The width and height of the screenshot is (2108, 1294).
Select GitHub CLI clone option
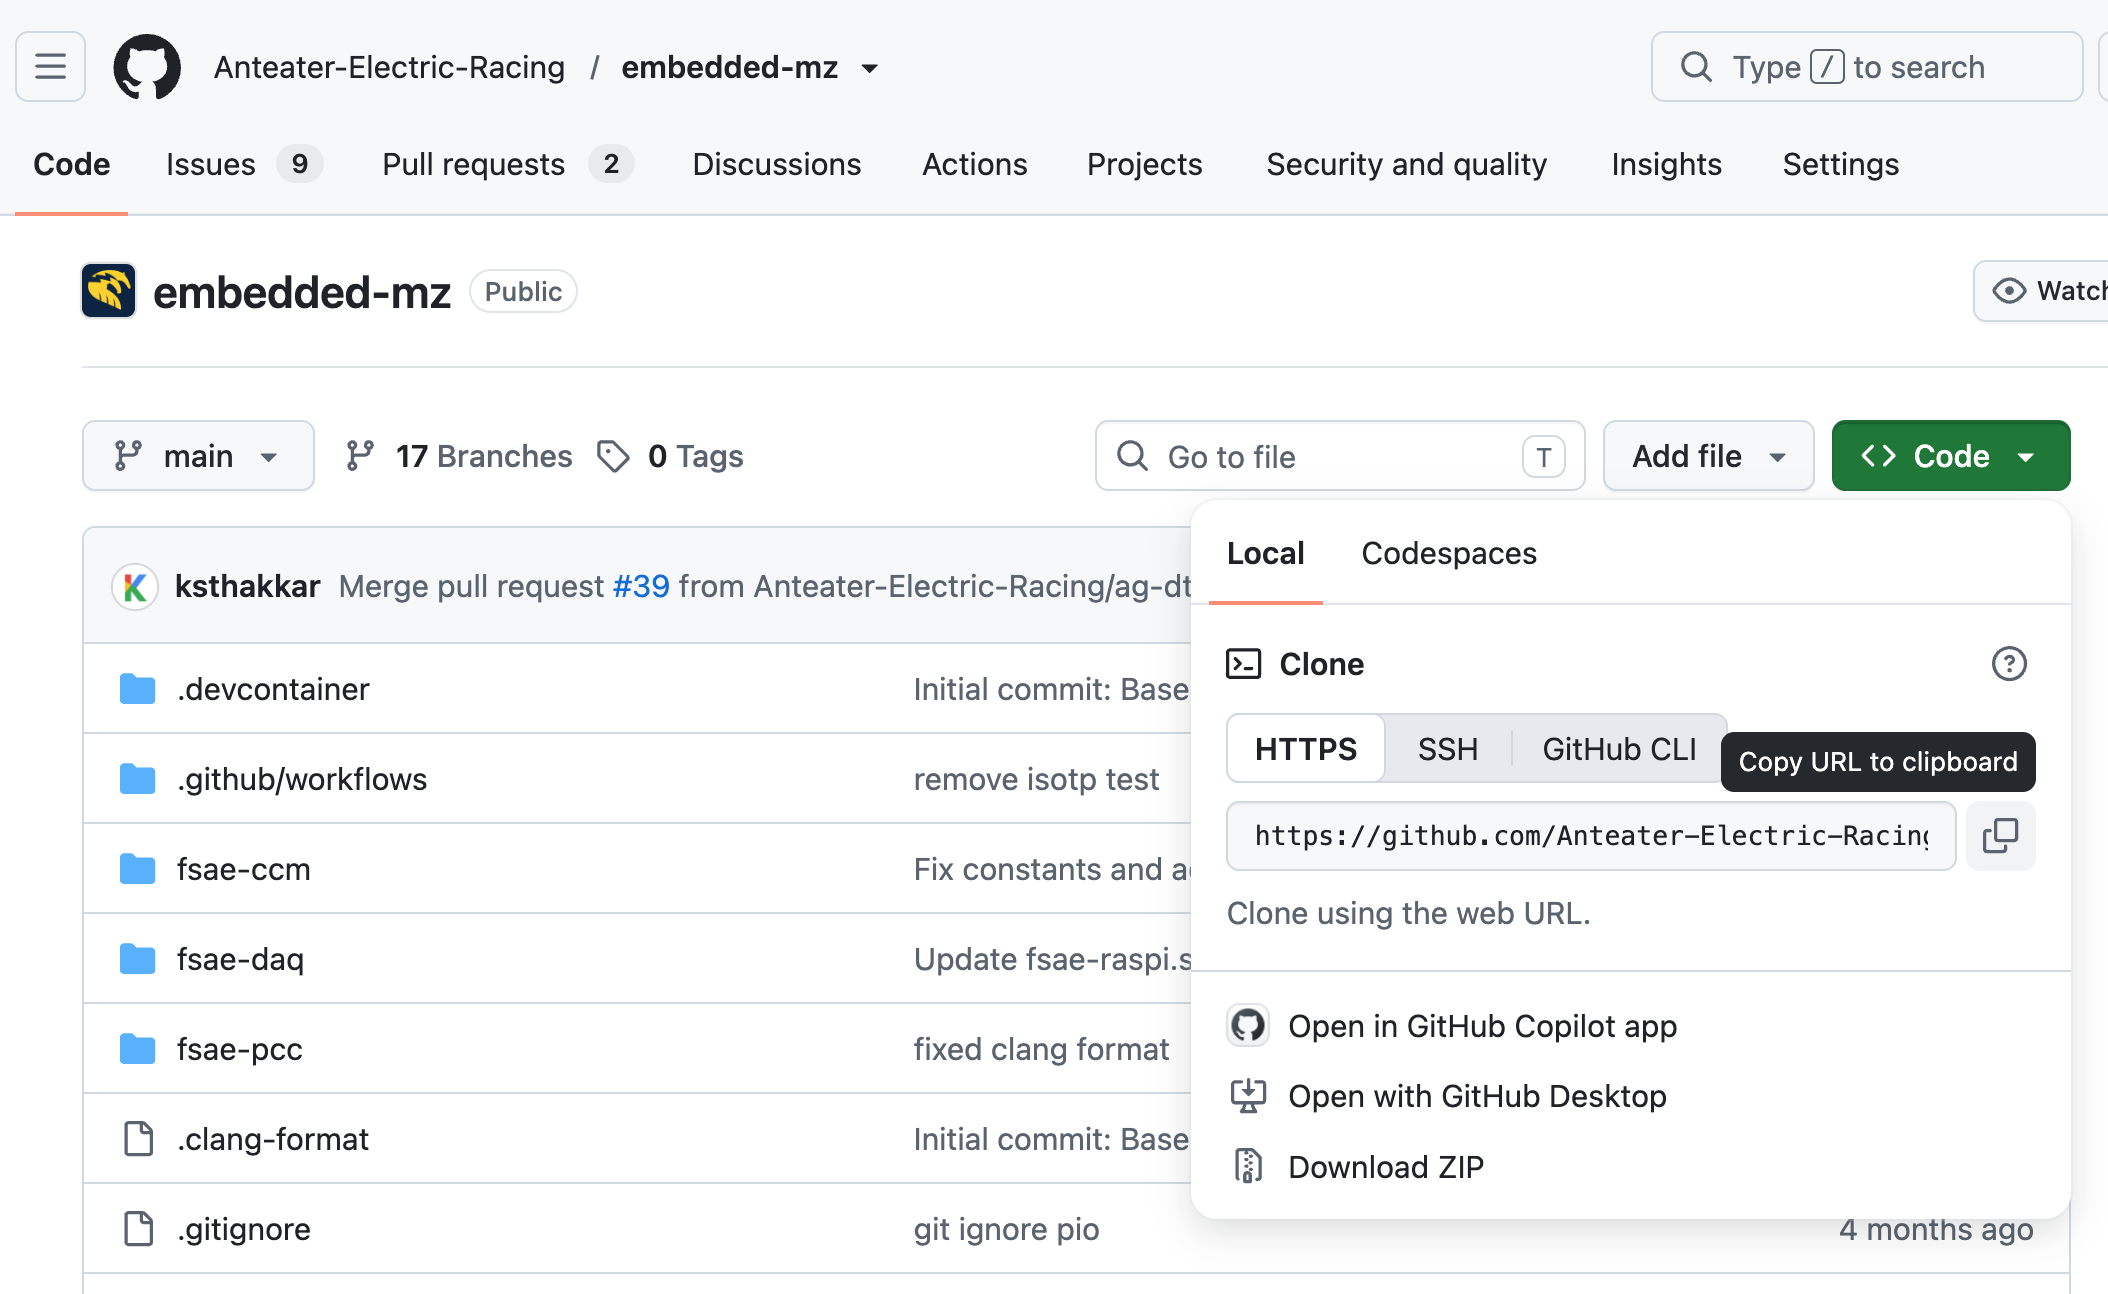tap(1619, 748)
